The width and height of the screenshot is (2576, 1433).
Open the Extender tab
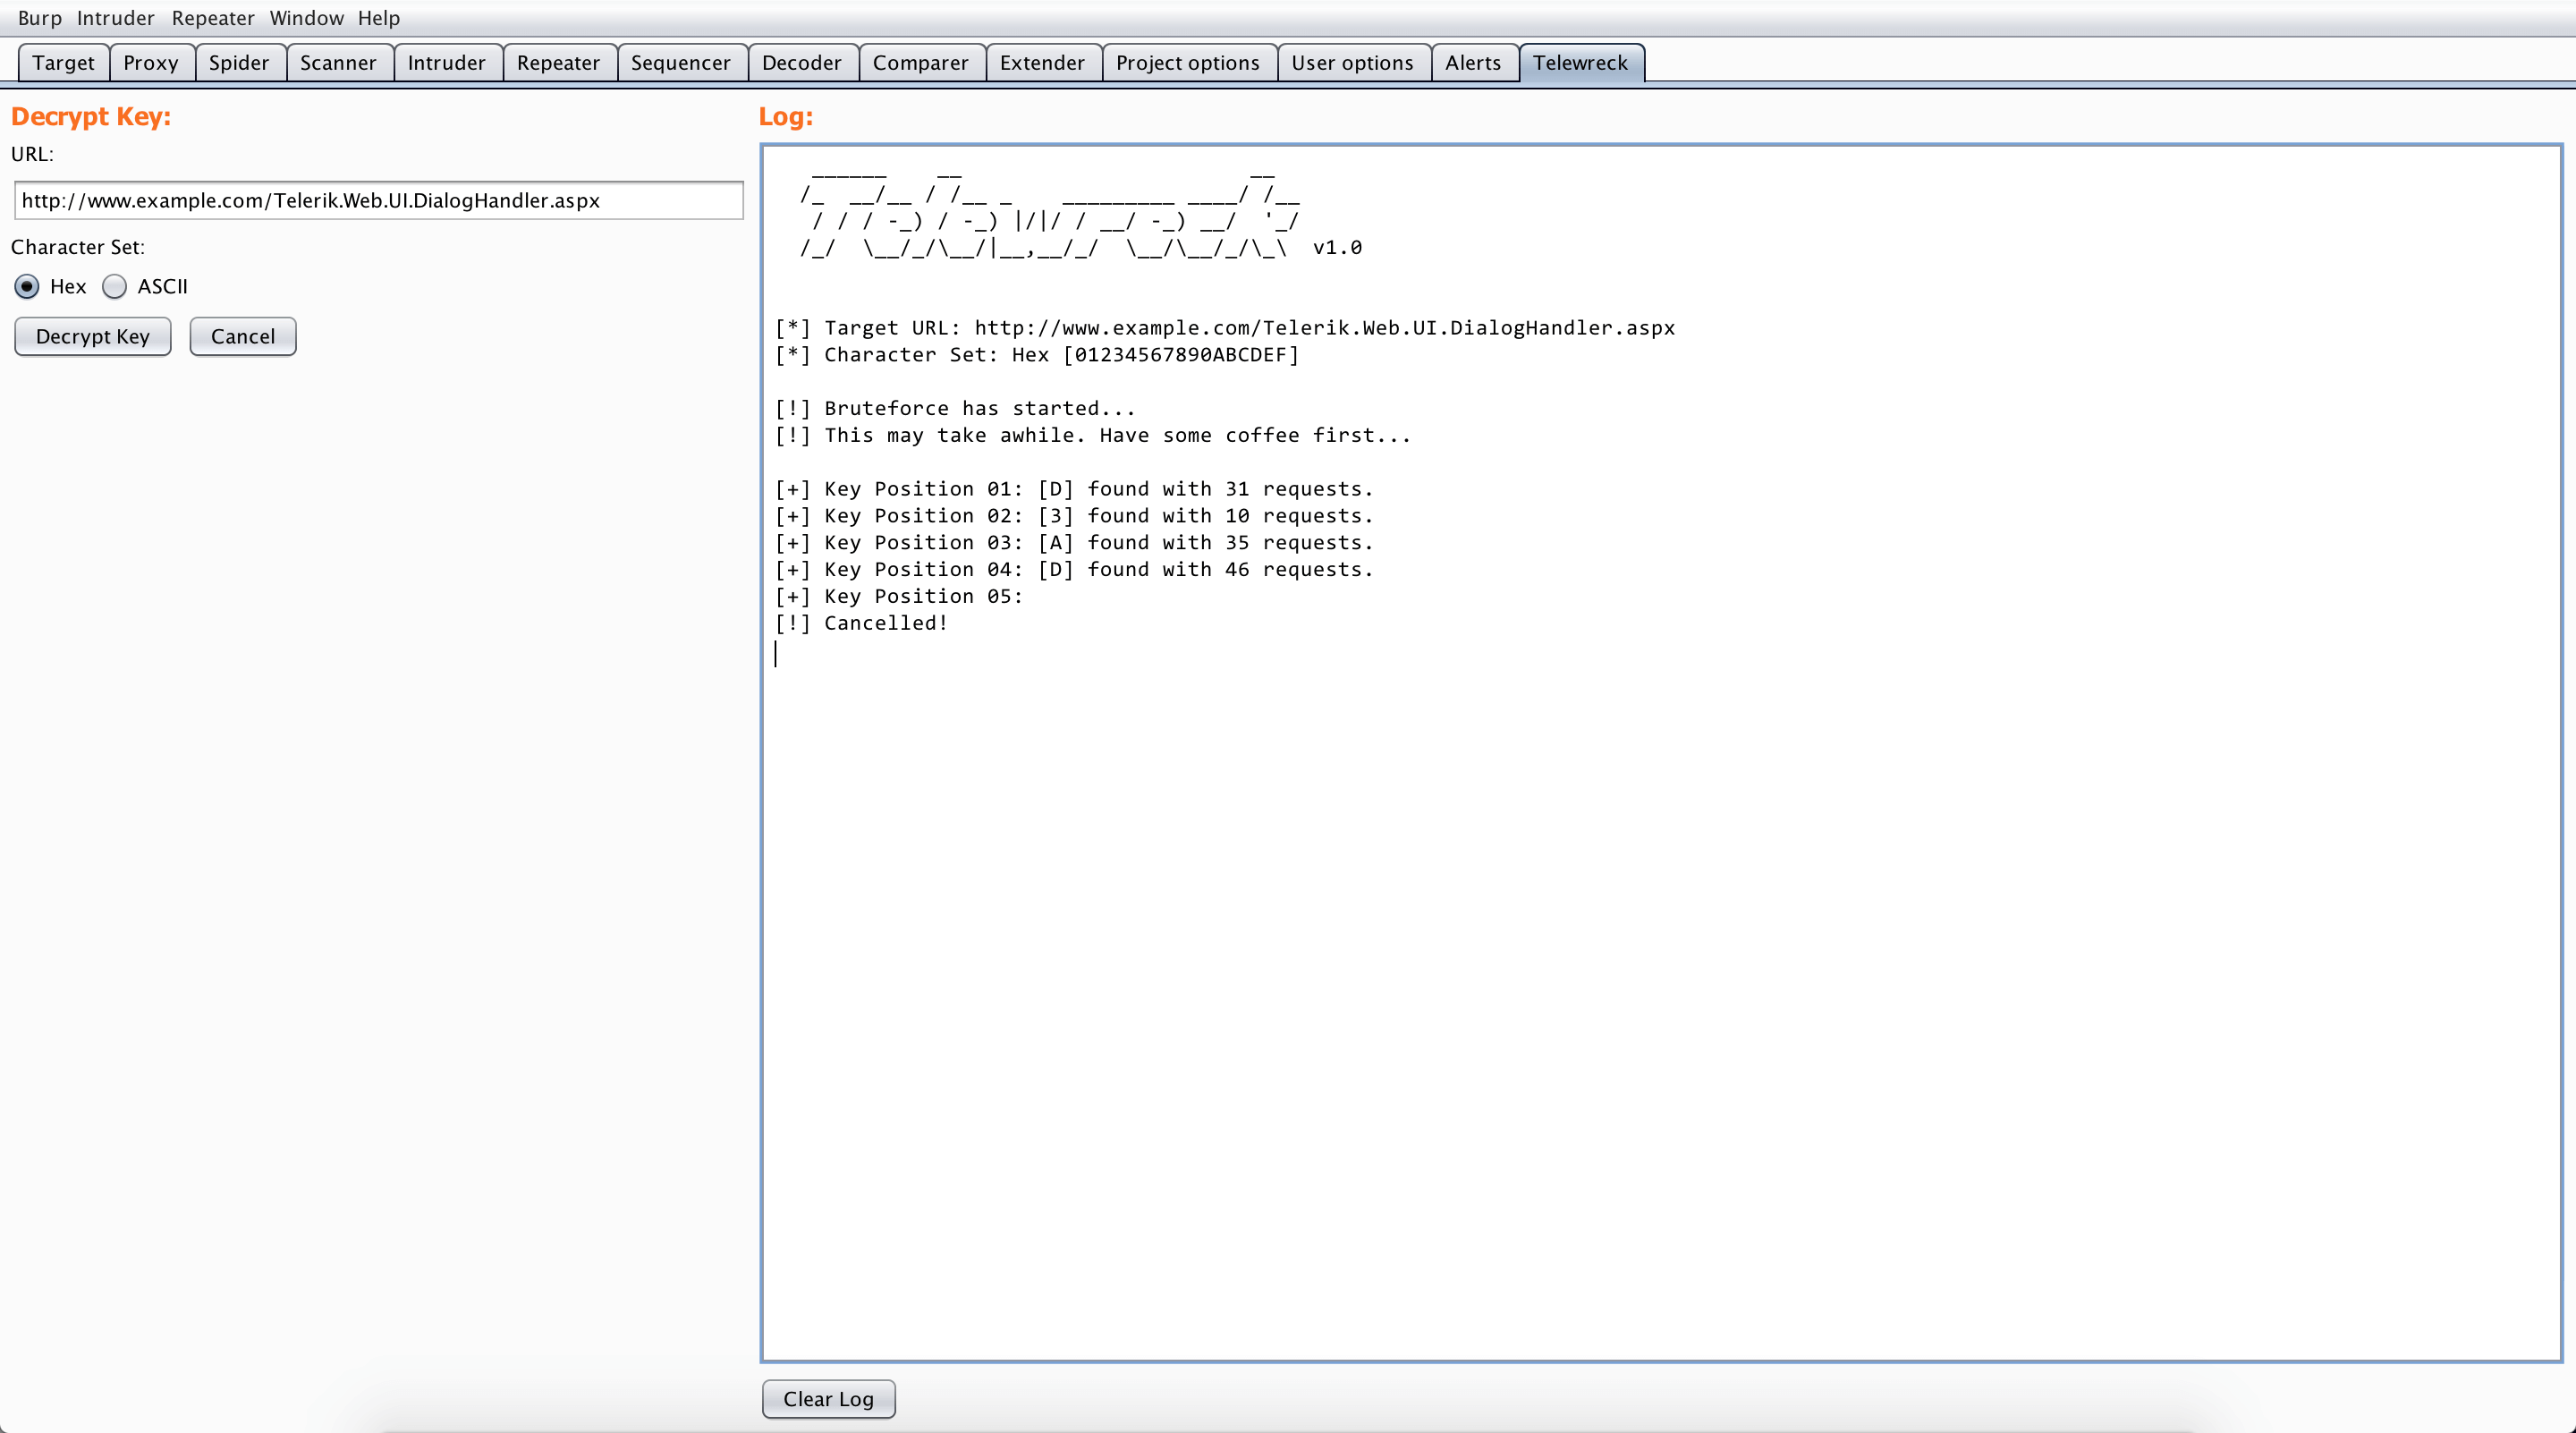(x=1042, y=63)
